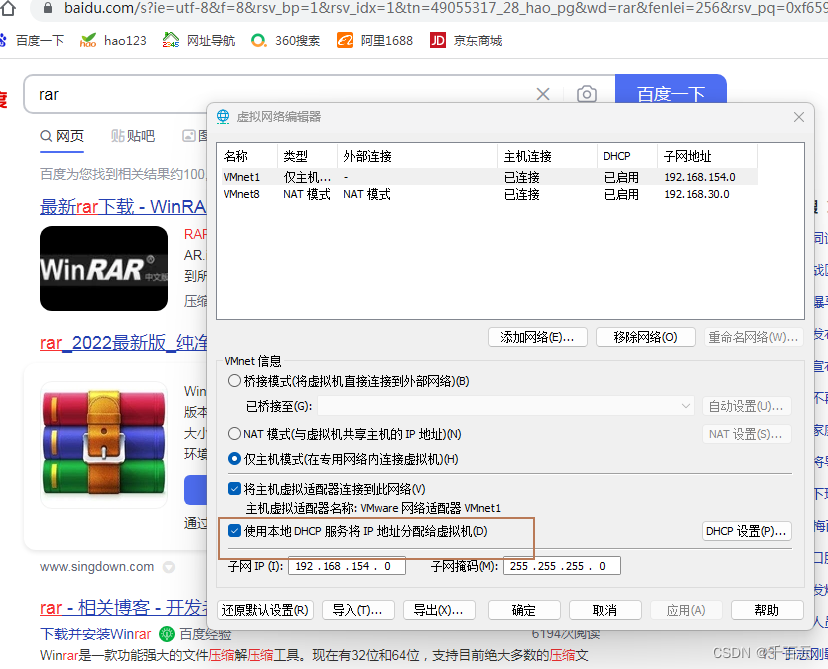Open the DHCP 设置(P) button
828x669 pixels.
click(746, 531)
